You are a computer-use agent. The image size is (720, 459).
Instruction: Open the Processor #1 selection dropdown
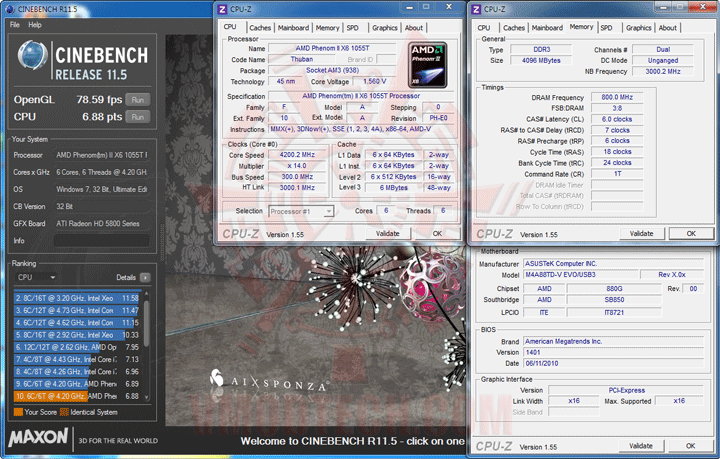301,211
